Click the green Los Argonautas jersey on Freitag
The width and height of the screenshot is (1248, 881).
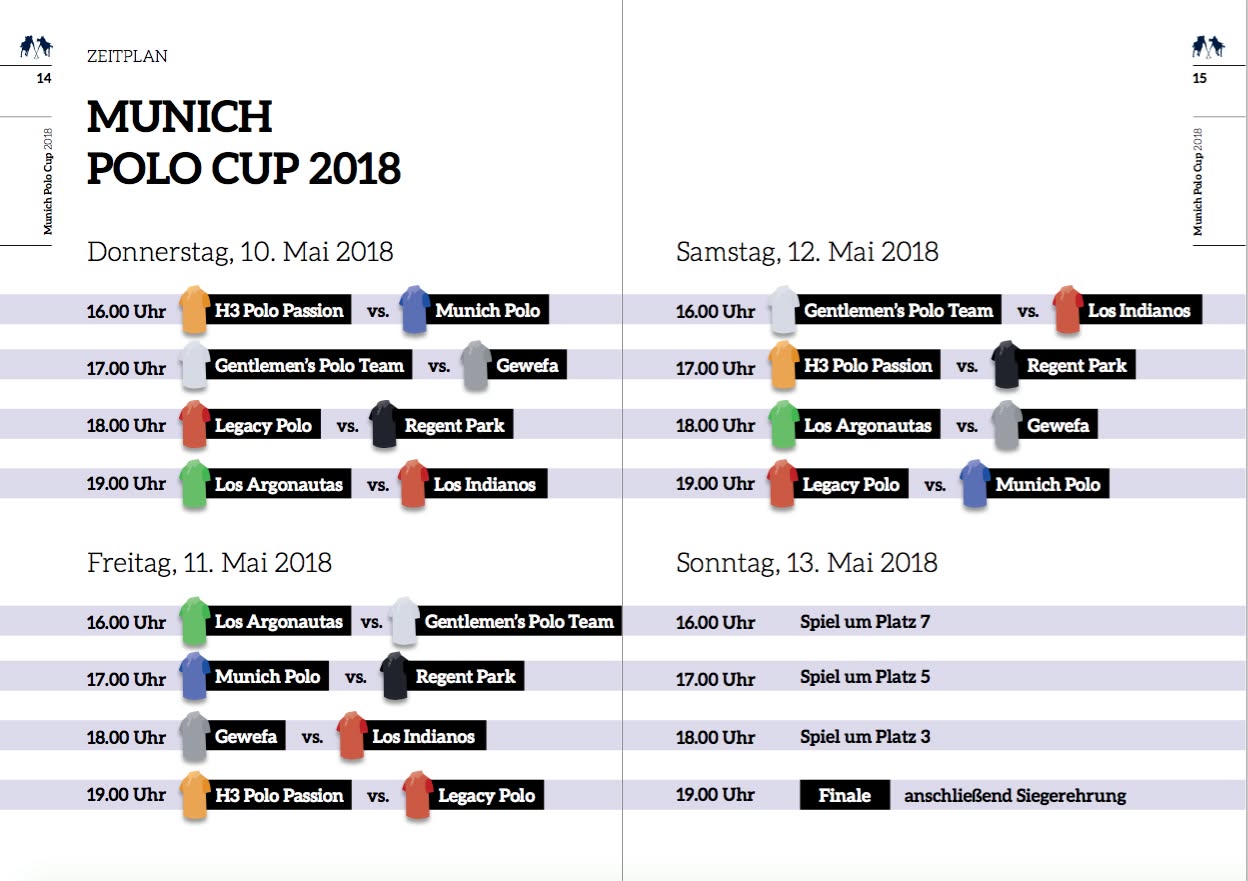(194, 621)
